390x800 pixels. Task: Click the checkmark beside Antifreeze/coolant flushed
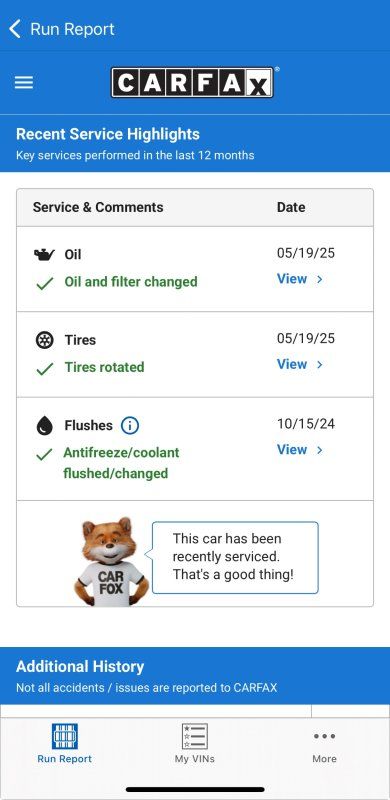(x=44, y=454)
